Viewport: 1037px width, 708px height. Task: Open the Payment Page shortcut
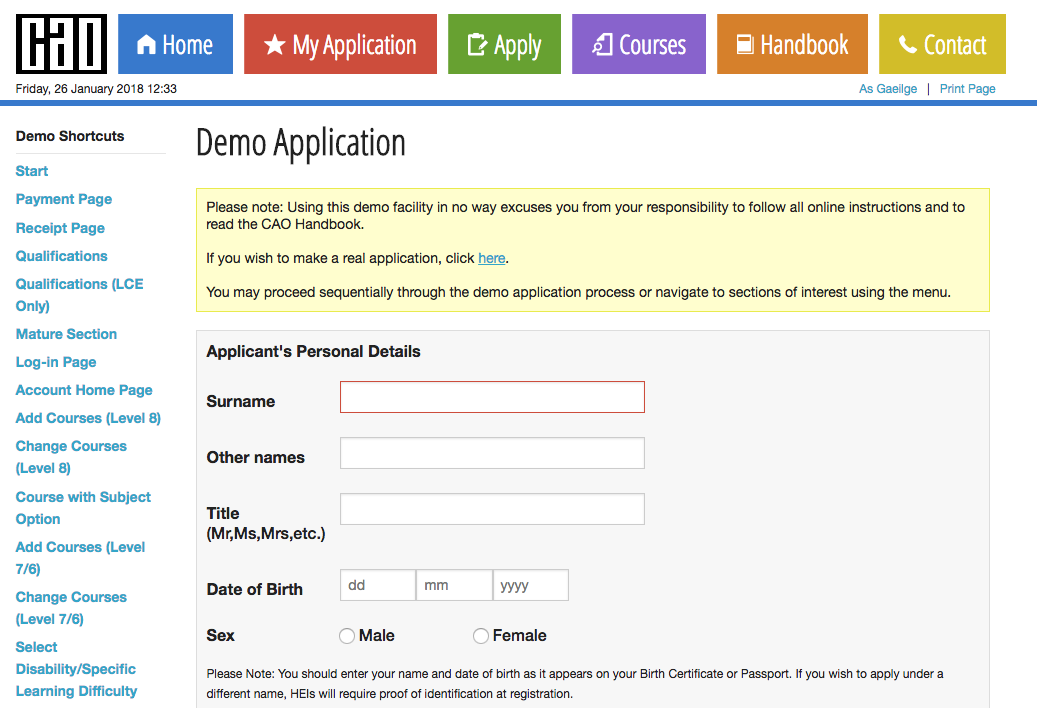tap(63, 199)
